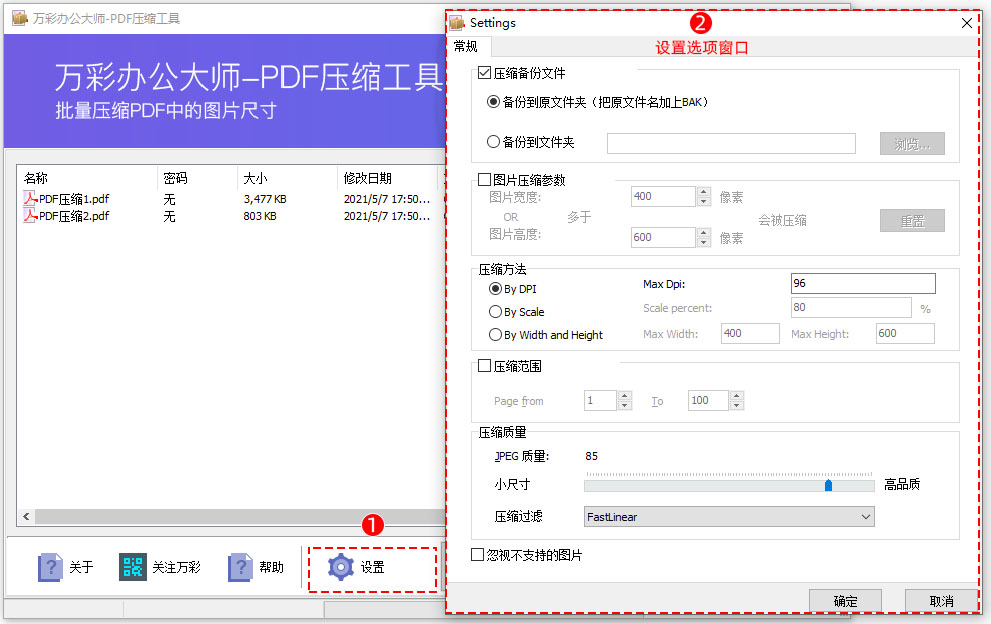
Task: Increase page To value with up arrow
Action: (736, 396)
